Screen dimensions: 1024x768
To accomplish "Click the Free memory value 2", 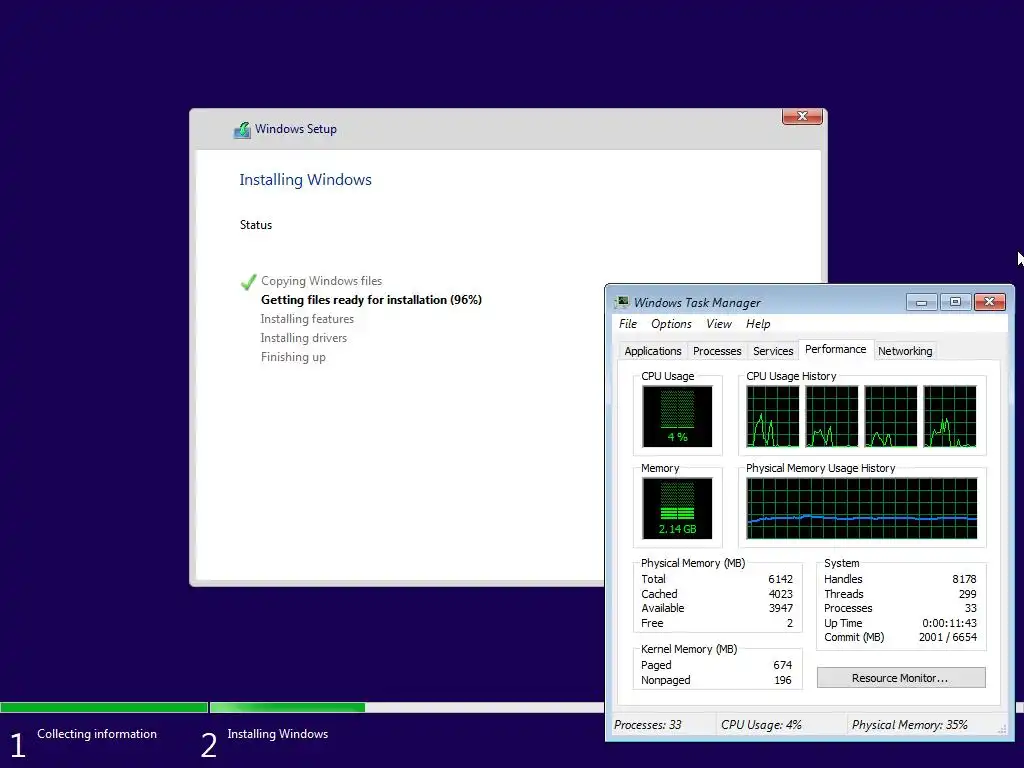I will [790, 623].
